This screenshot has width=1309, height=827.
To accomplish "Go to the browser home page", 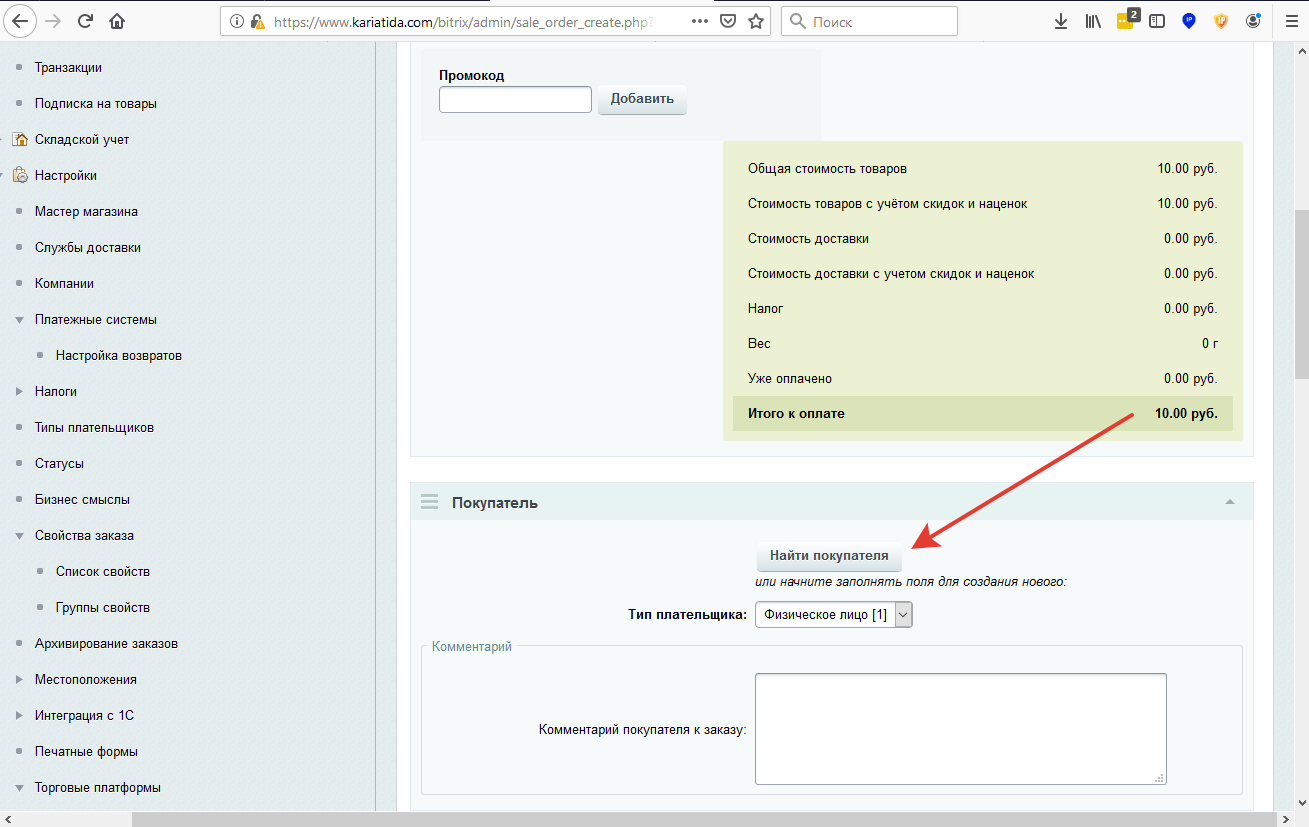I will pyautogui.click(x=117, y=21).
